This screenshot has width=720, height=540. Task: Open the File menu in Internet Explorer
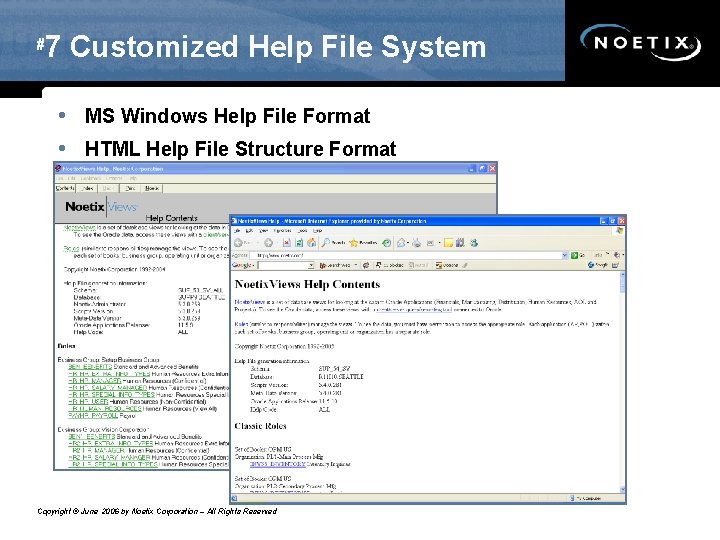[237, 231]
